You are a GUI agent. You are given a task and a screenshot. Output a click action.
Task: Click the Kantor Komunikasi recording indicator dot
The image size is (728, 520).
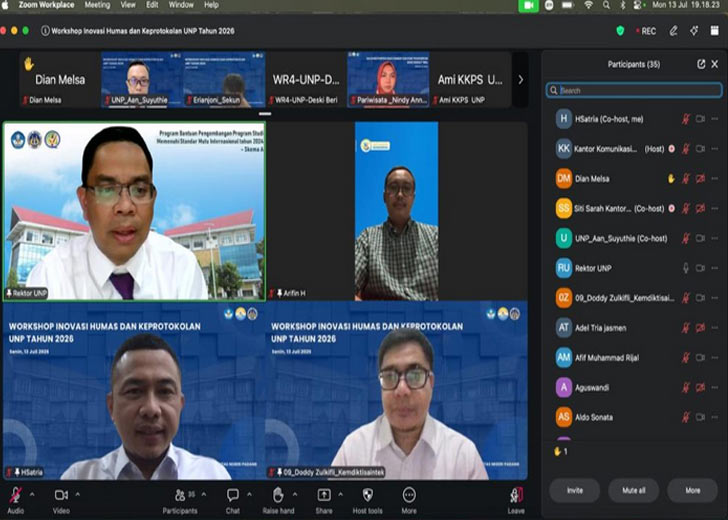click(672, 149)
